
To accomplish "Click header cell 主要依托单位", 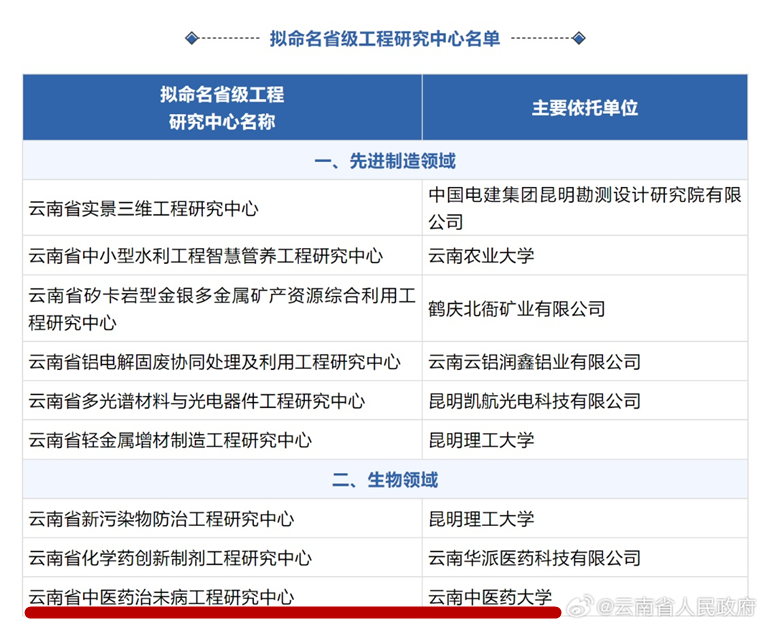I will click(585, 108).
